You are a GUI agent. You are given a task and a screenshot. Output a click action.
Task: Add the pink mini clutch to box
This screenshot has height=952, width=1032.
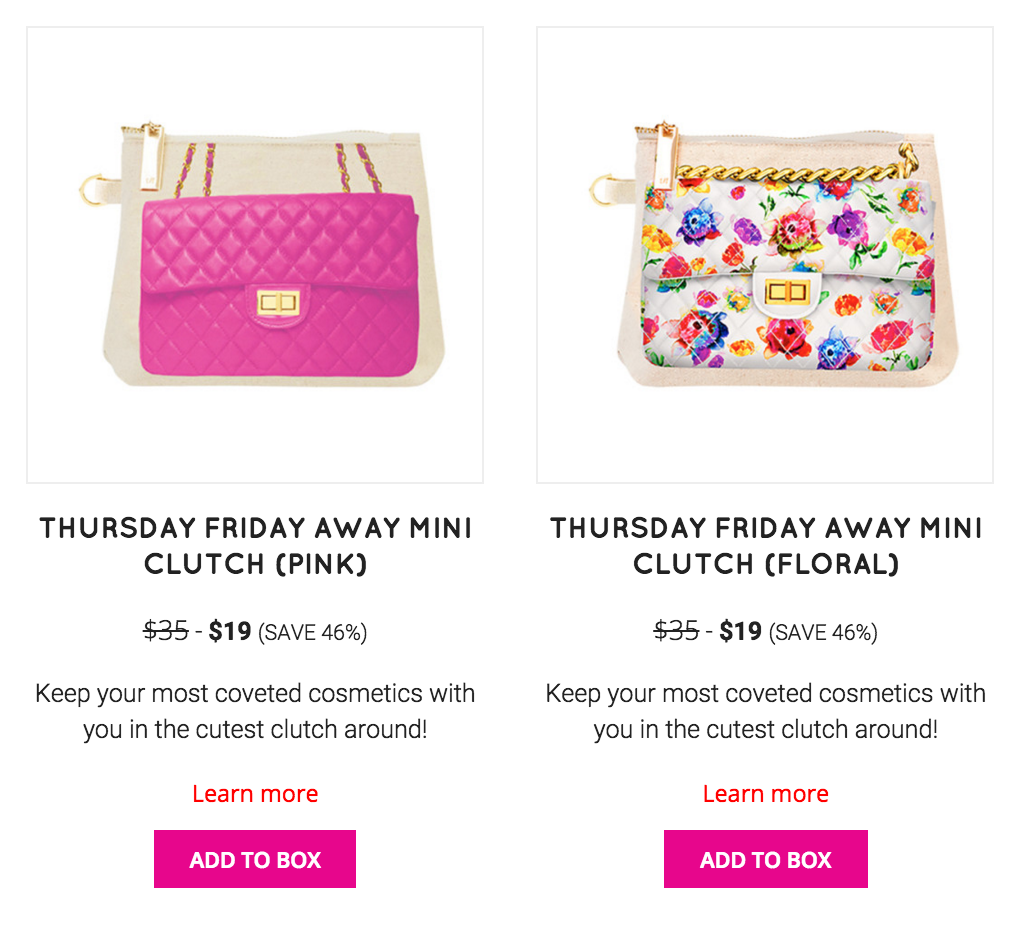255,859
